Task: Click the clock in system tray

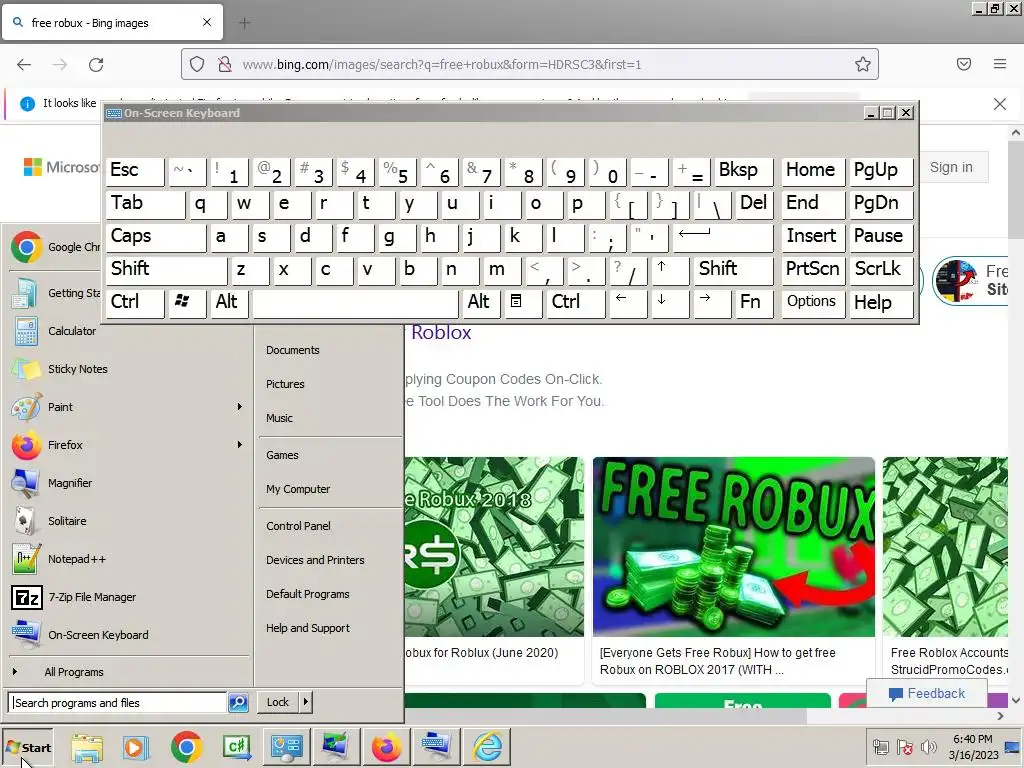Action: pos(973,747)
